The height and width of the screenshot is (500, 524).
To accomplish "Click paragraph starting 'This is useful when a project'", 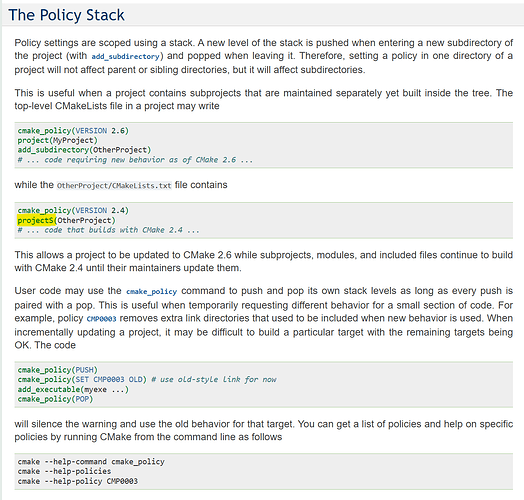I will pos(263,99).
